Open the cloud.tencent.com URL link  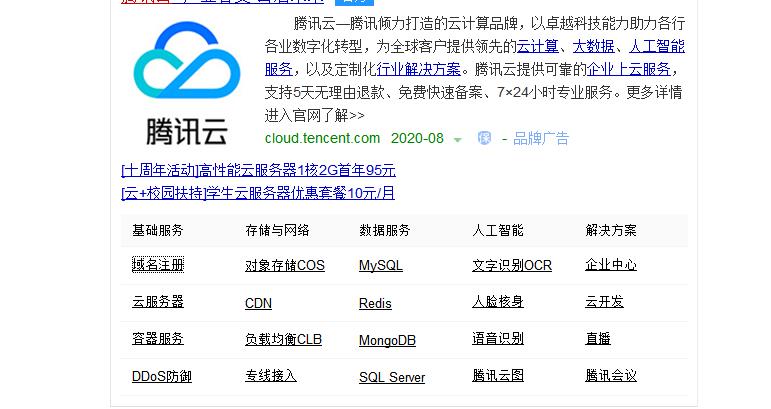point(322,138)
